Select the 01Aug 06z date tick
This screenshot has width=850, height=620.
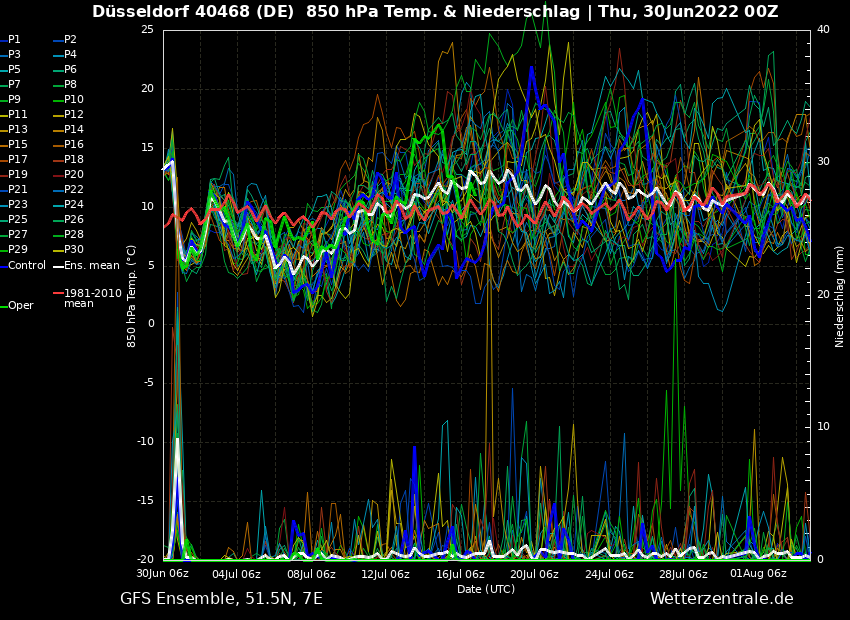[x=757, y=574]
